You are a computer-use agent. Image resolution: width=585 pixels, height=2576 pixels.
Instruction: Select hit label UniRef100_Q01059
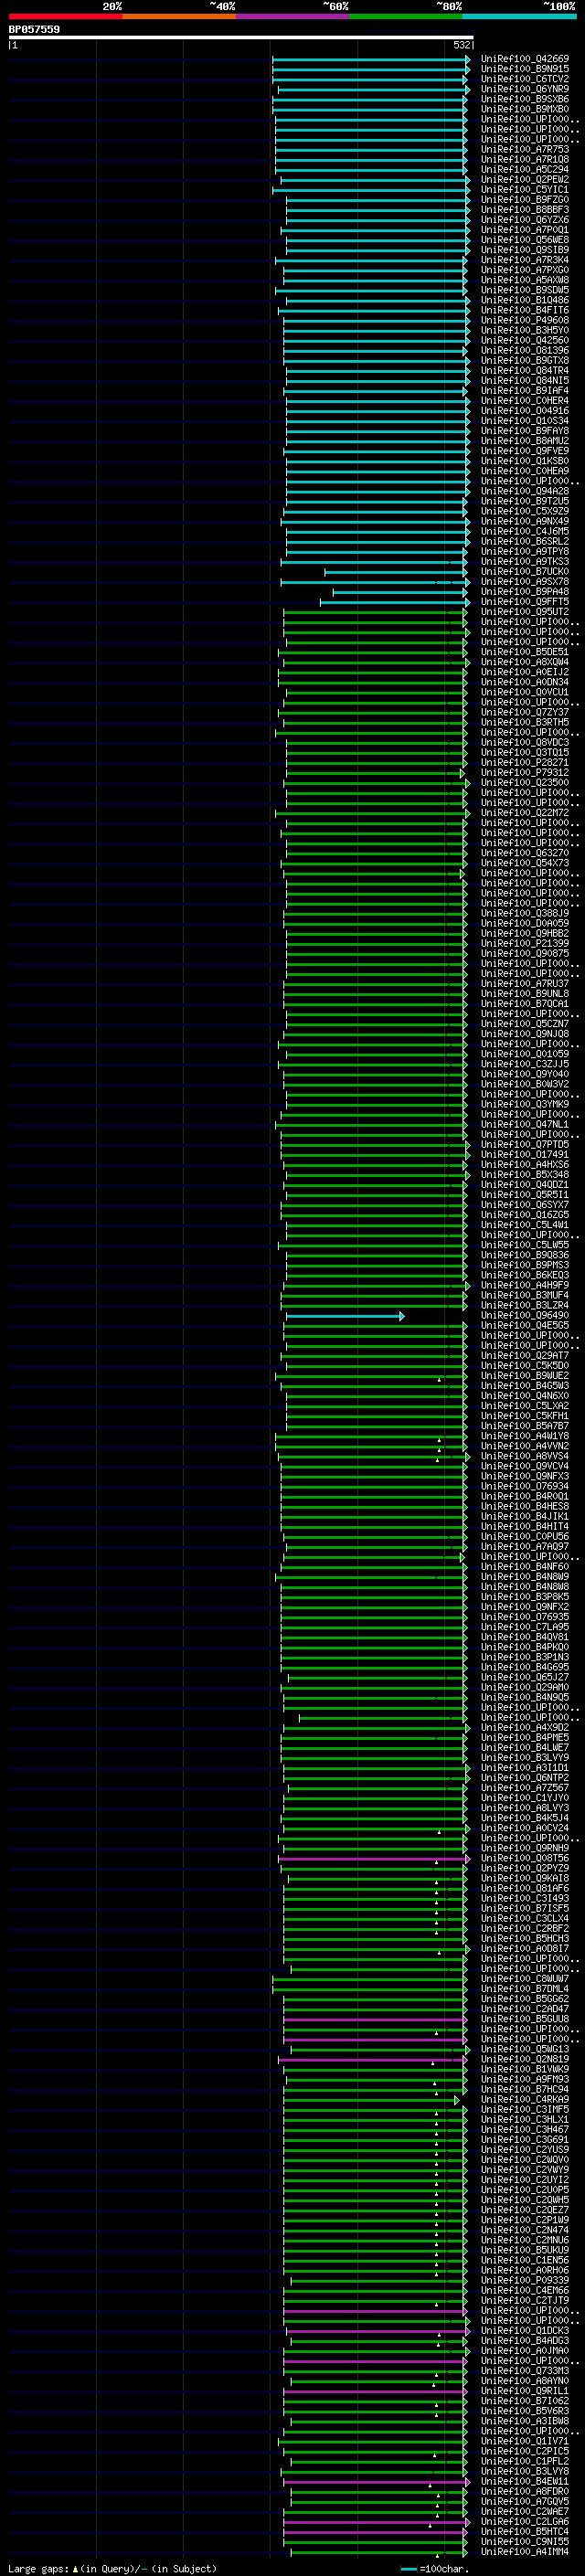(524, 1054)
